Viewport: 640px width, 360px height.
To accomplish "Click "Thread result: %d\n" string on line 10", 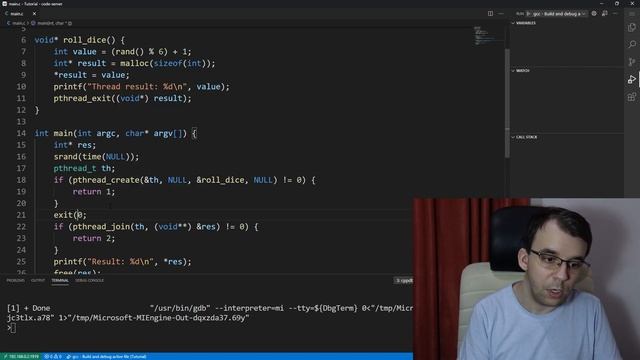I will (x=139, y=87).
